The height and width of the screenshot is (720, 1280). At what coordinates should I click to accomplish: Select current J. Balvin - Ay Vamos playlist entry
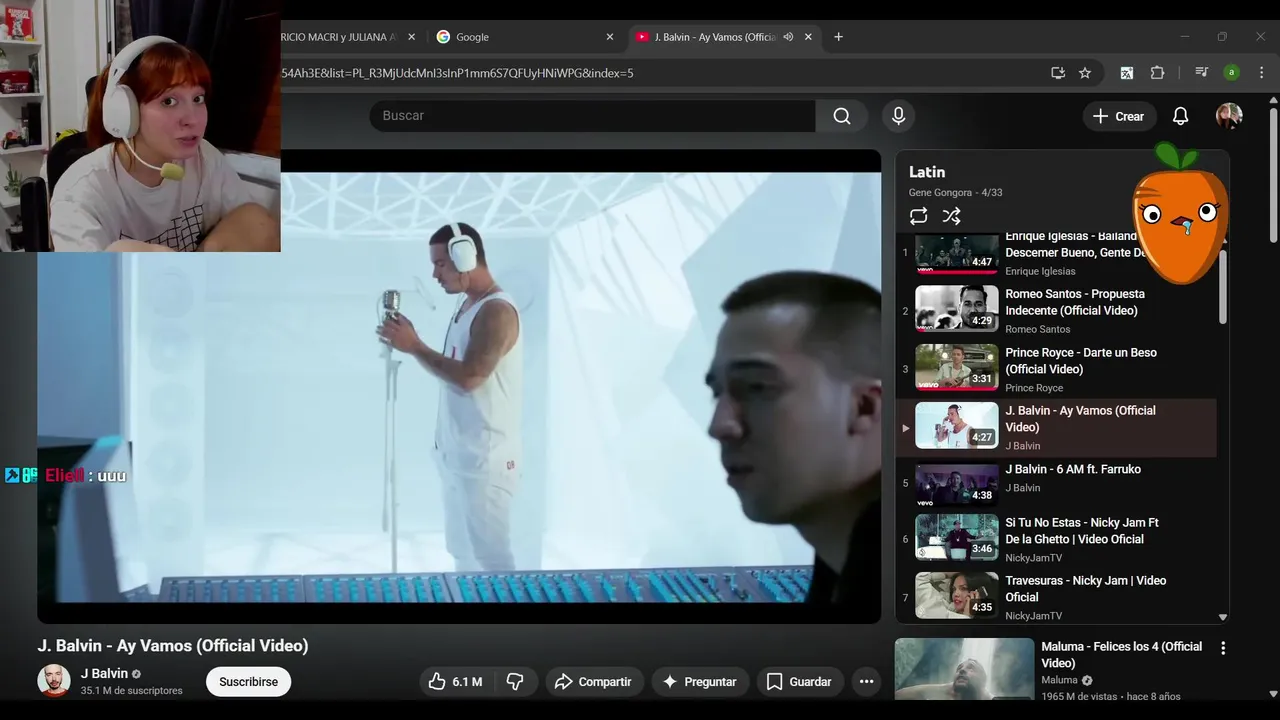coord(1056,428)
